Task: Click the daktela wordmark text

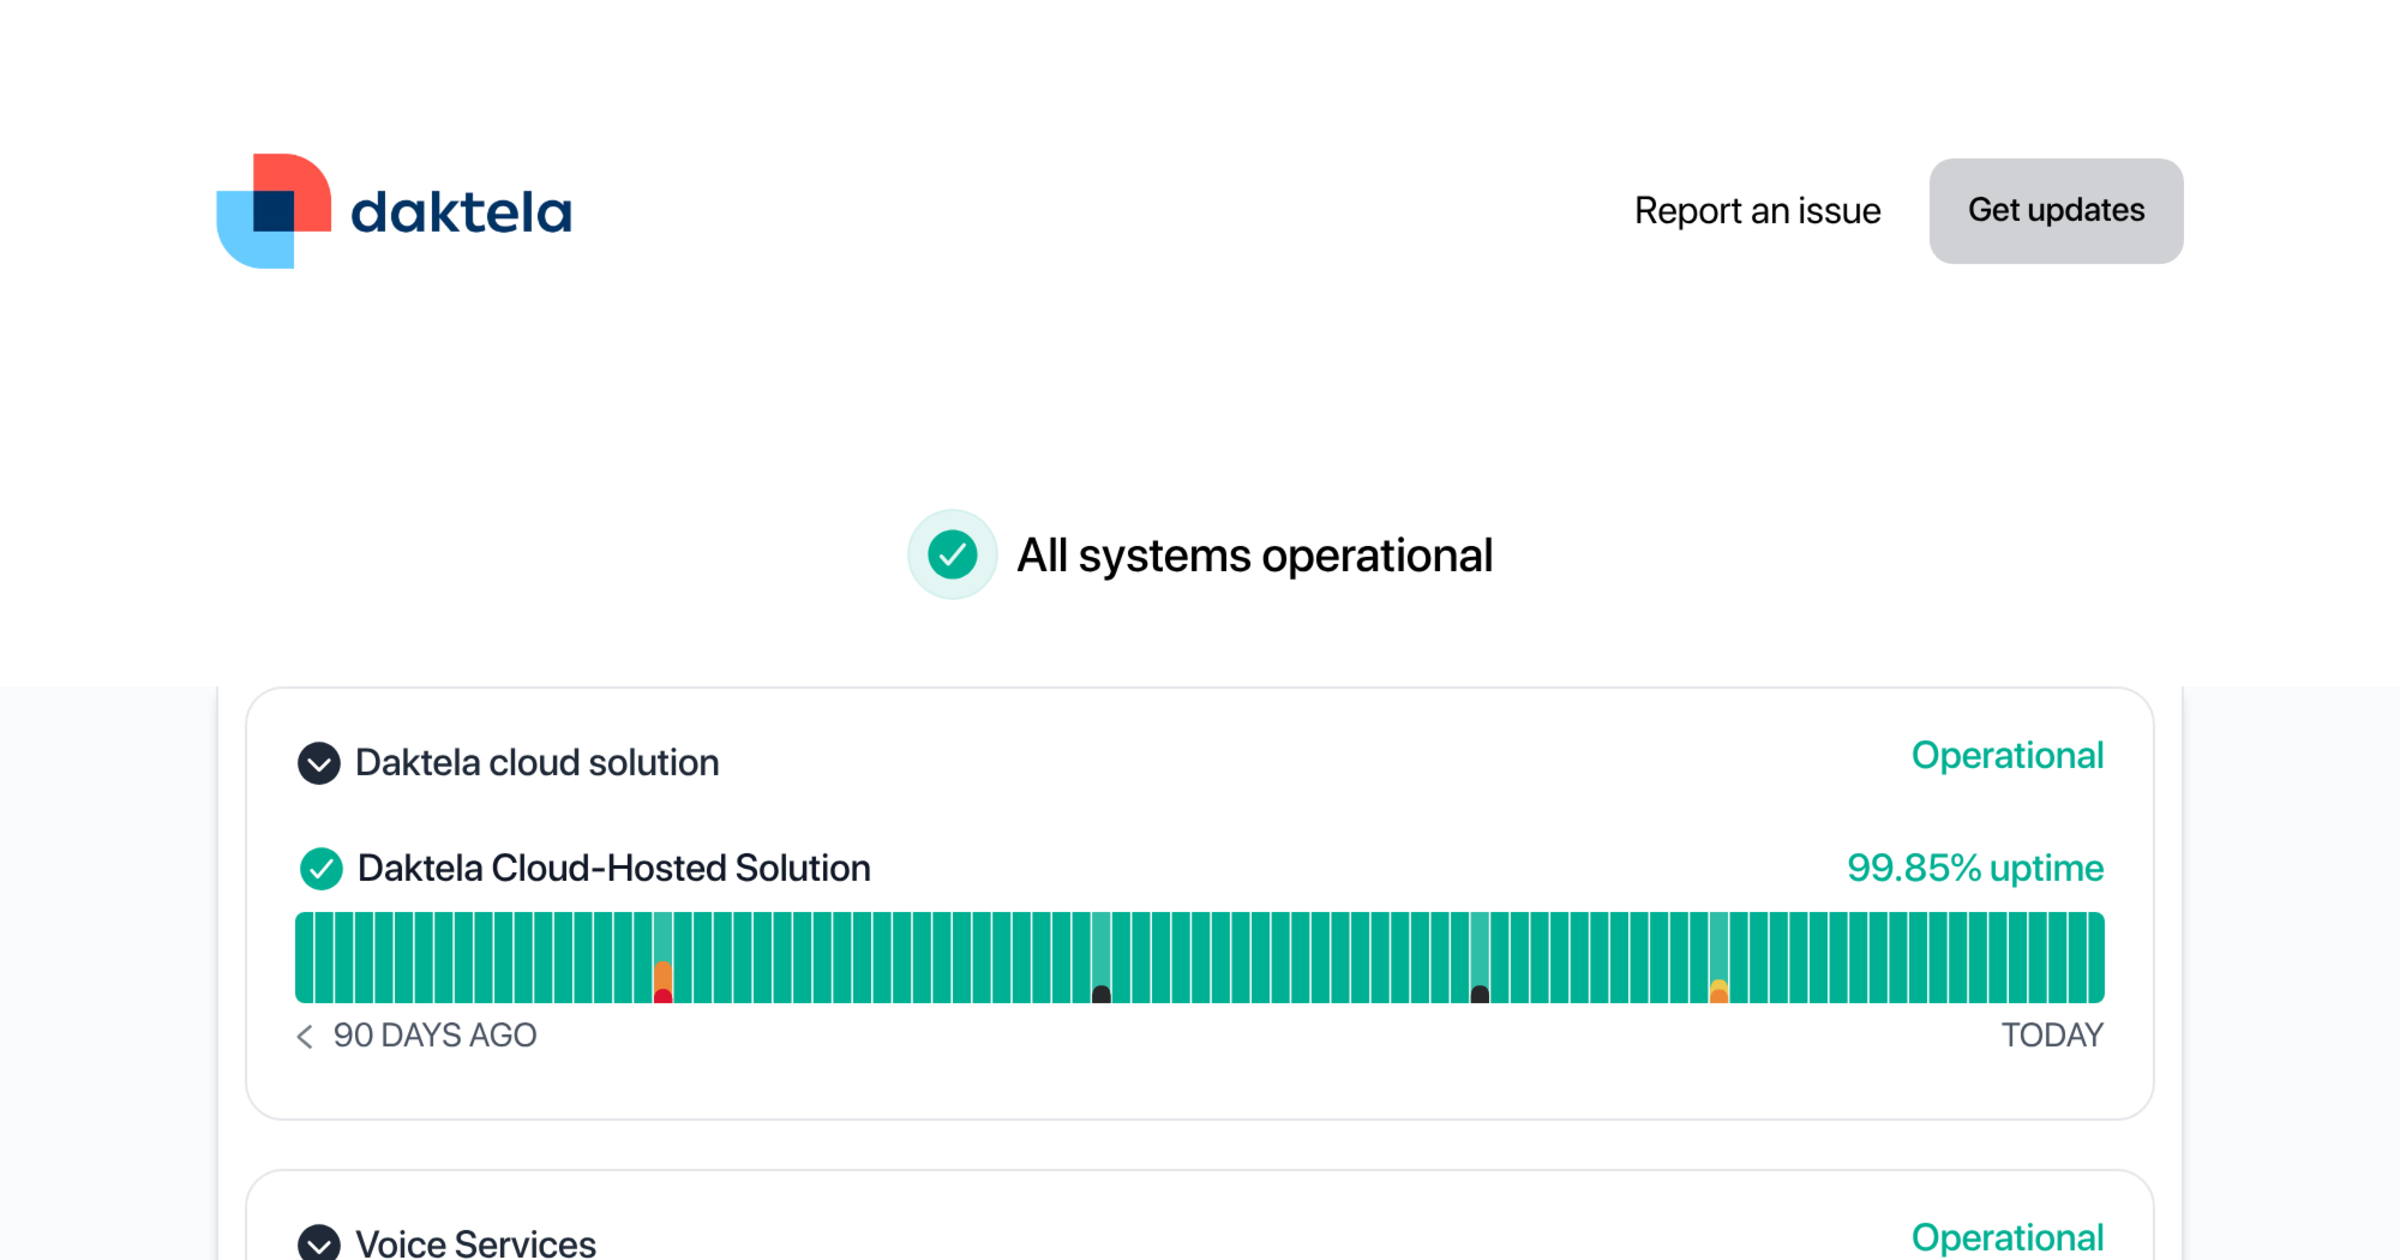Action: (x=461, y=213)
